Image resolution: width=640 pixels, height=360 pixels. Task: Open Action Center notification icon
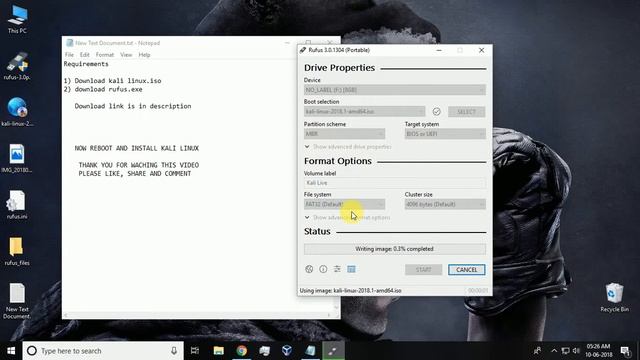click(x=625, y=351)
